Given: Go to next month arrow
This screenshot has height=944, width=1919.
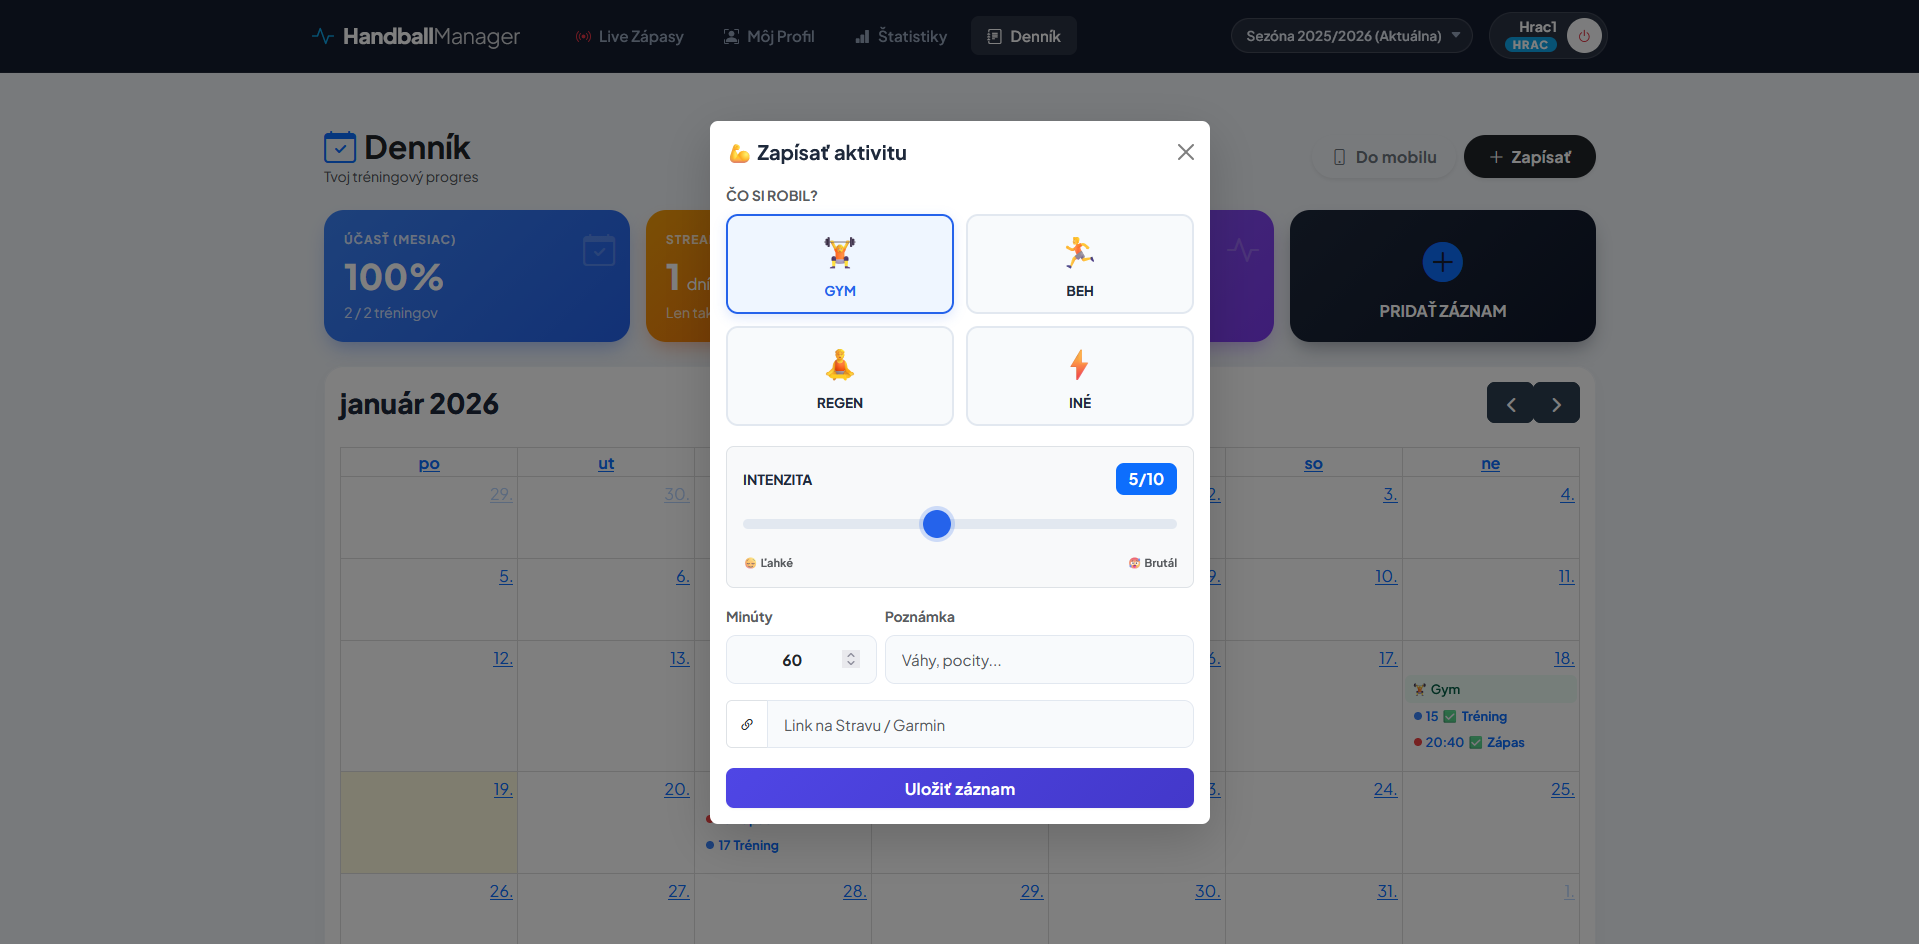Looking at the screenshot, I should [x=1556, y=404].
